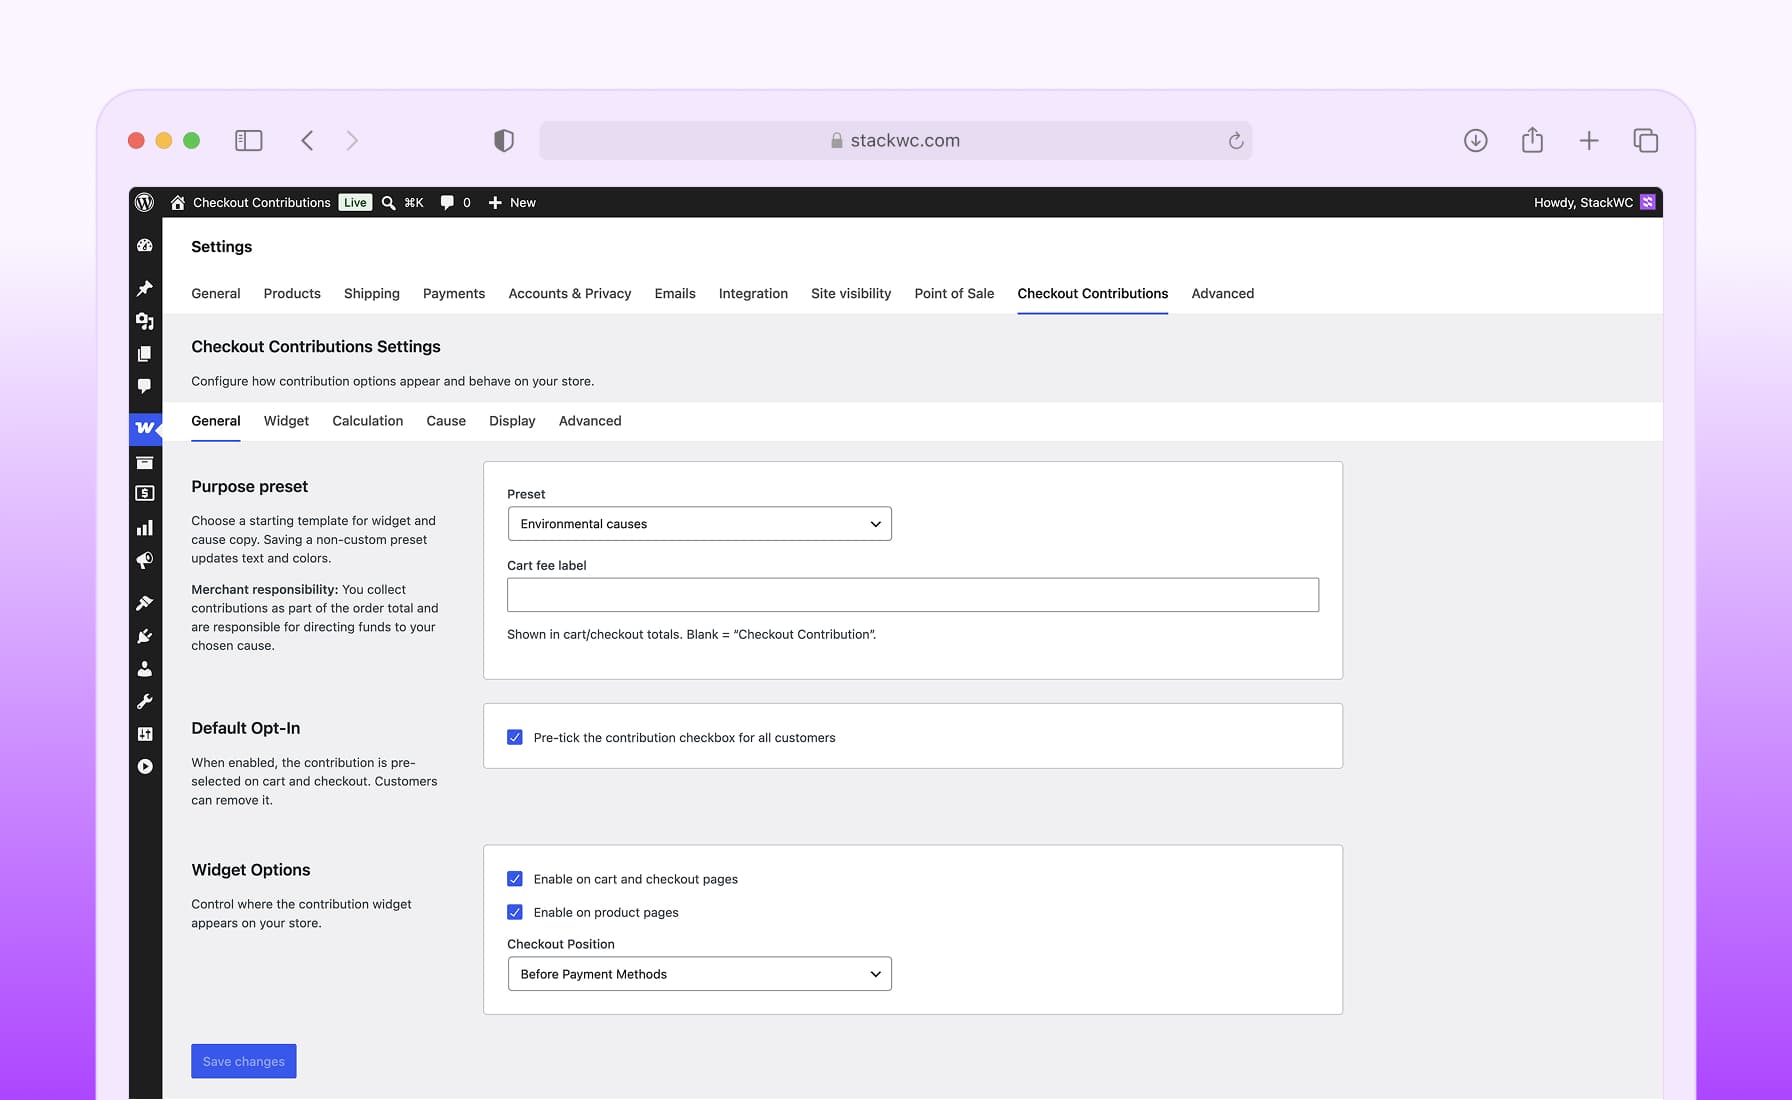
Task: Toggle pre-tick contribution checkbox for all customers
Action: pyautogui.click(x=515, y=738)
